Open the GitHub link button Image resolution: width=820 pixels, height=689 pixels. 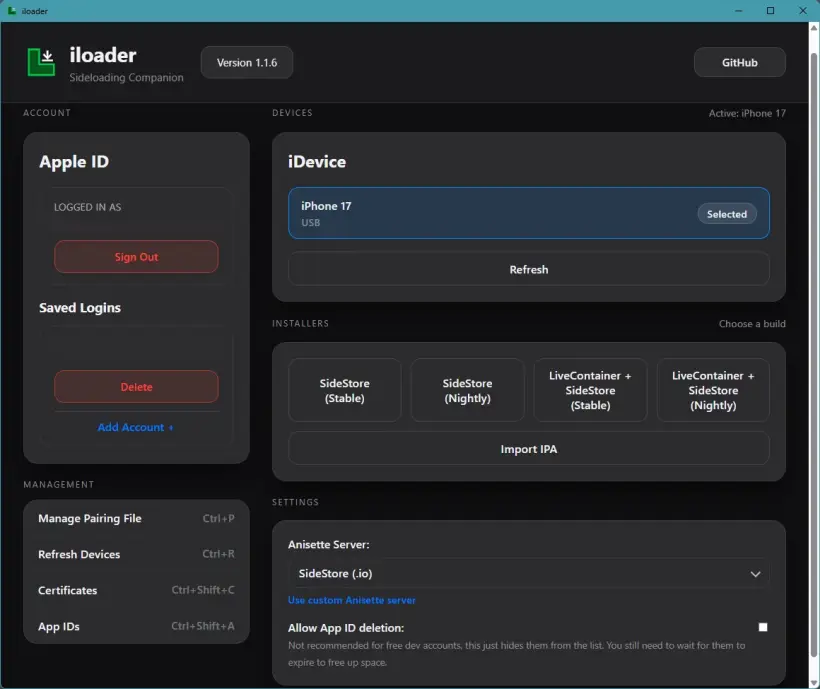(739, 63)
